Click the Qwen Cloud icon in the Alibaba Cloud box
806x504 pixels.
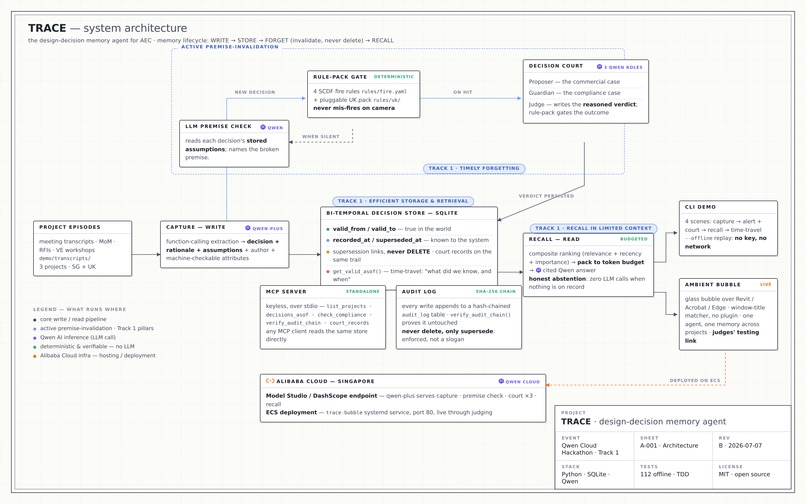501,382
